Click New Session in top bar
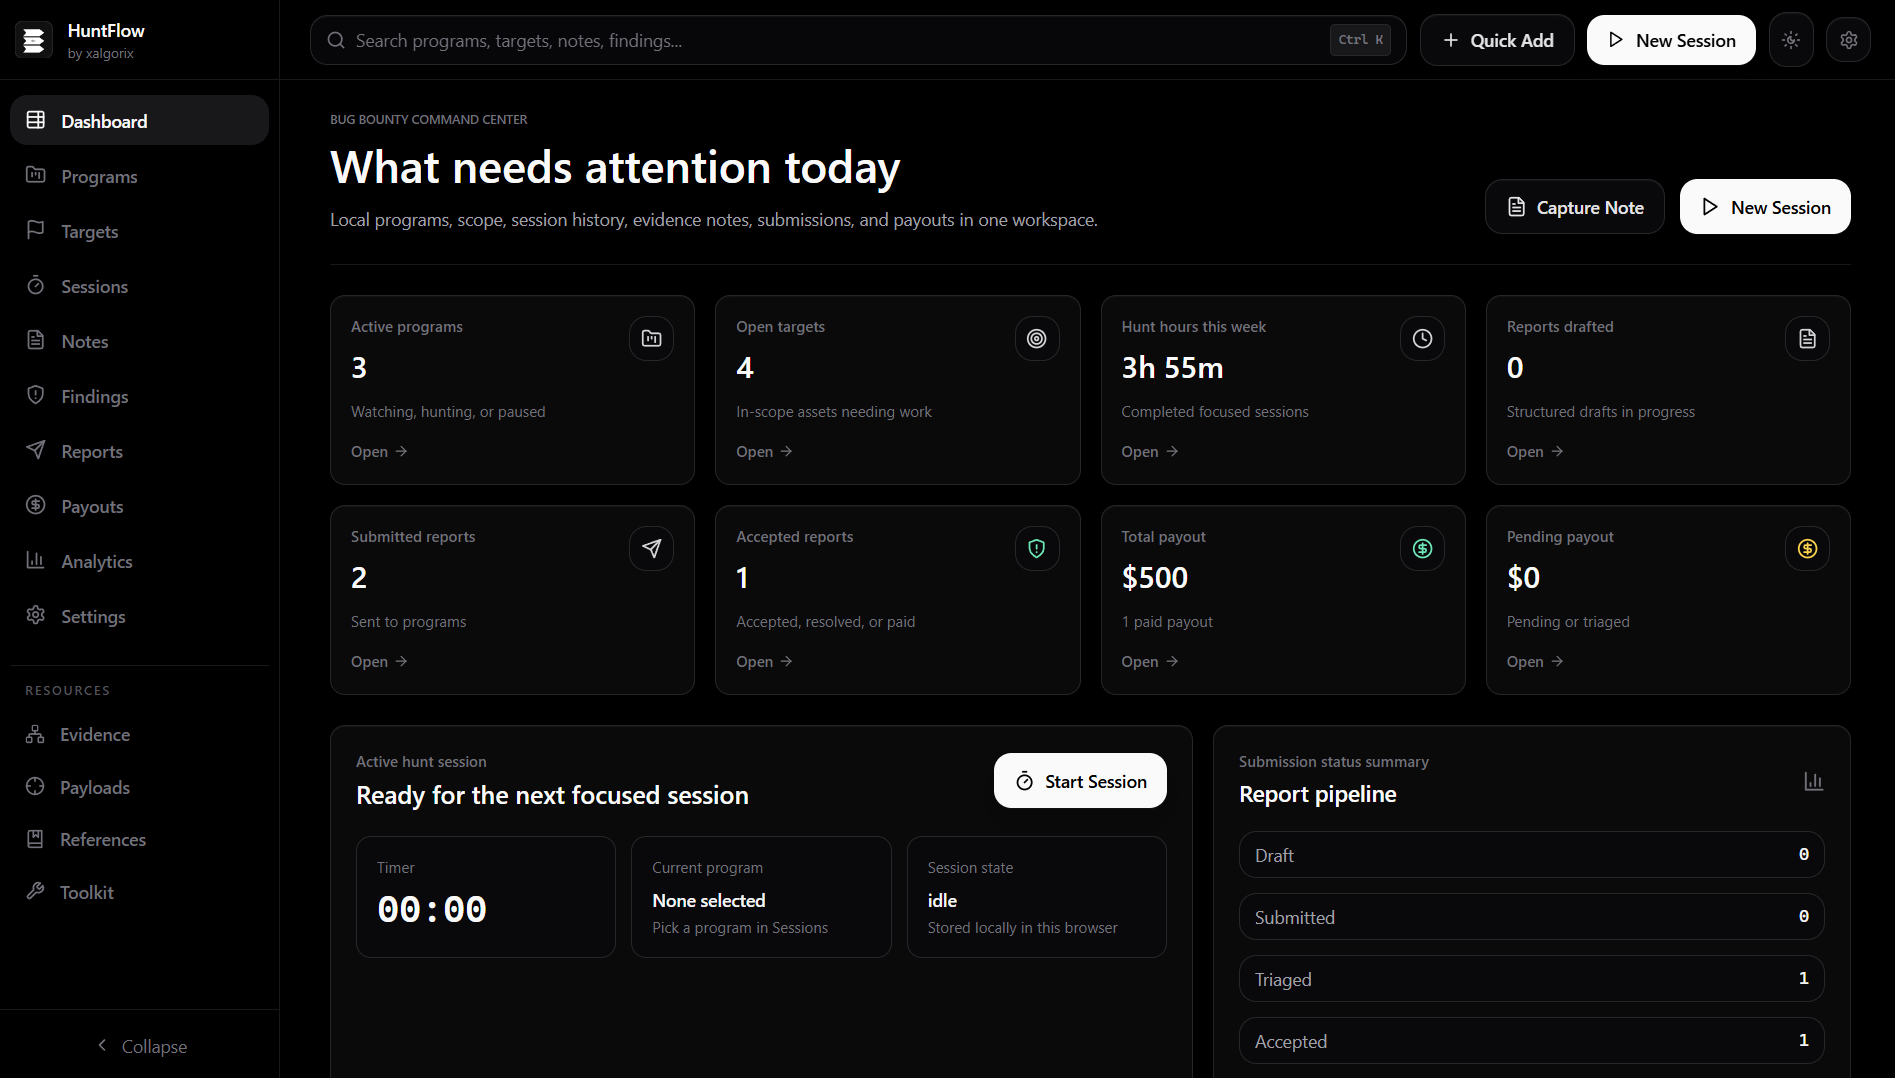This screenshot has height=1078, width=1895. click(x=1671, y=40)
